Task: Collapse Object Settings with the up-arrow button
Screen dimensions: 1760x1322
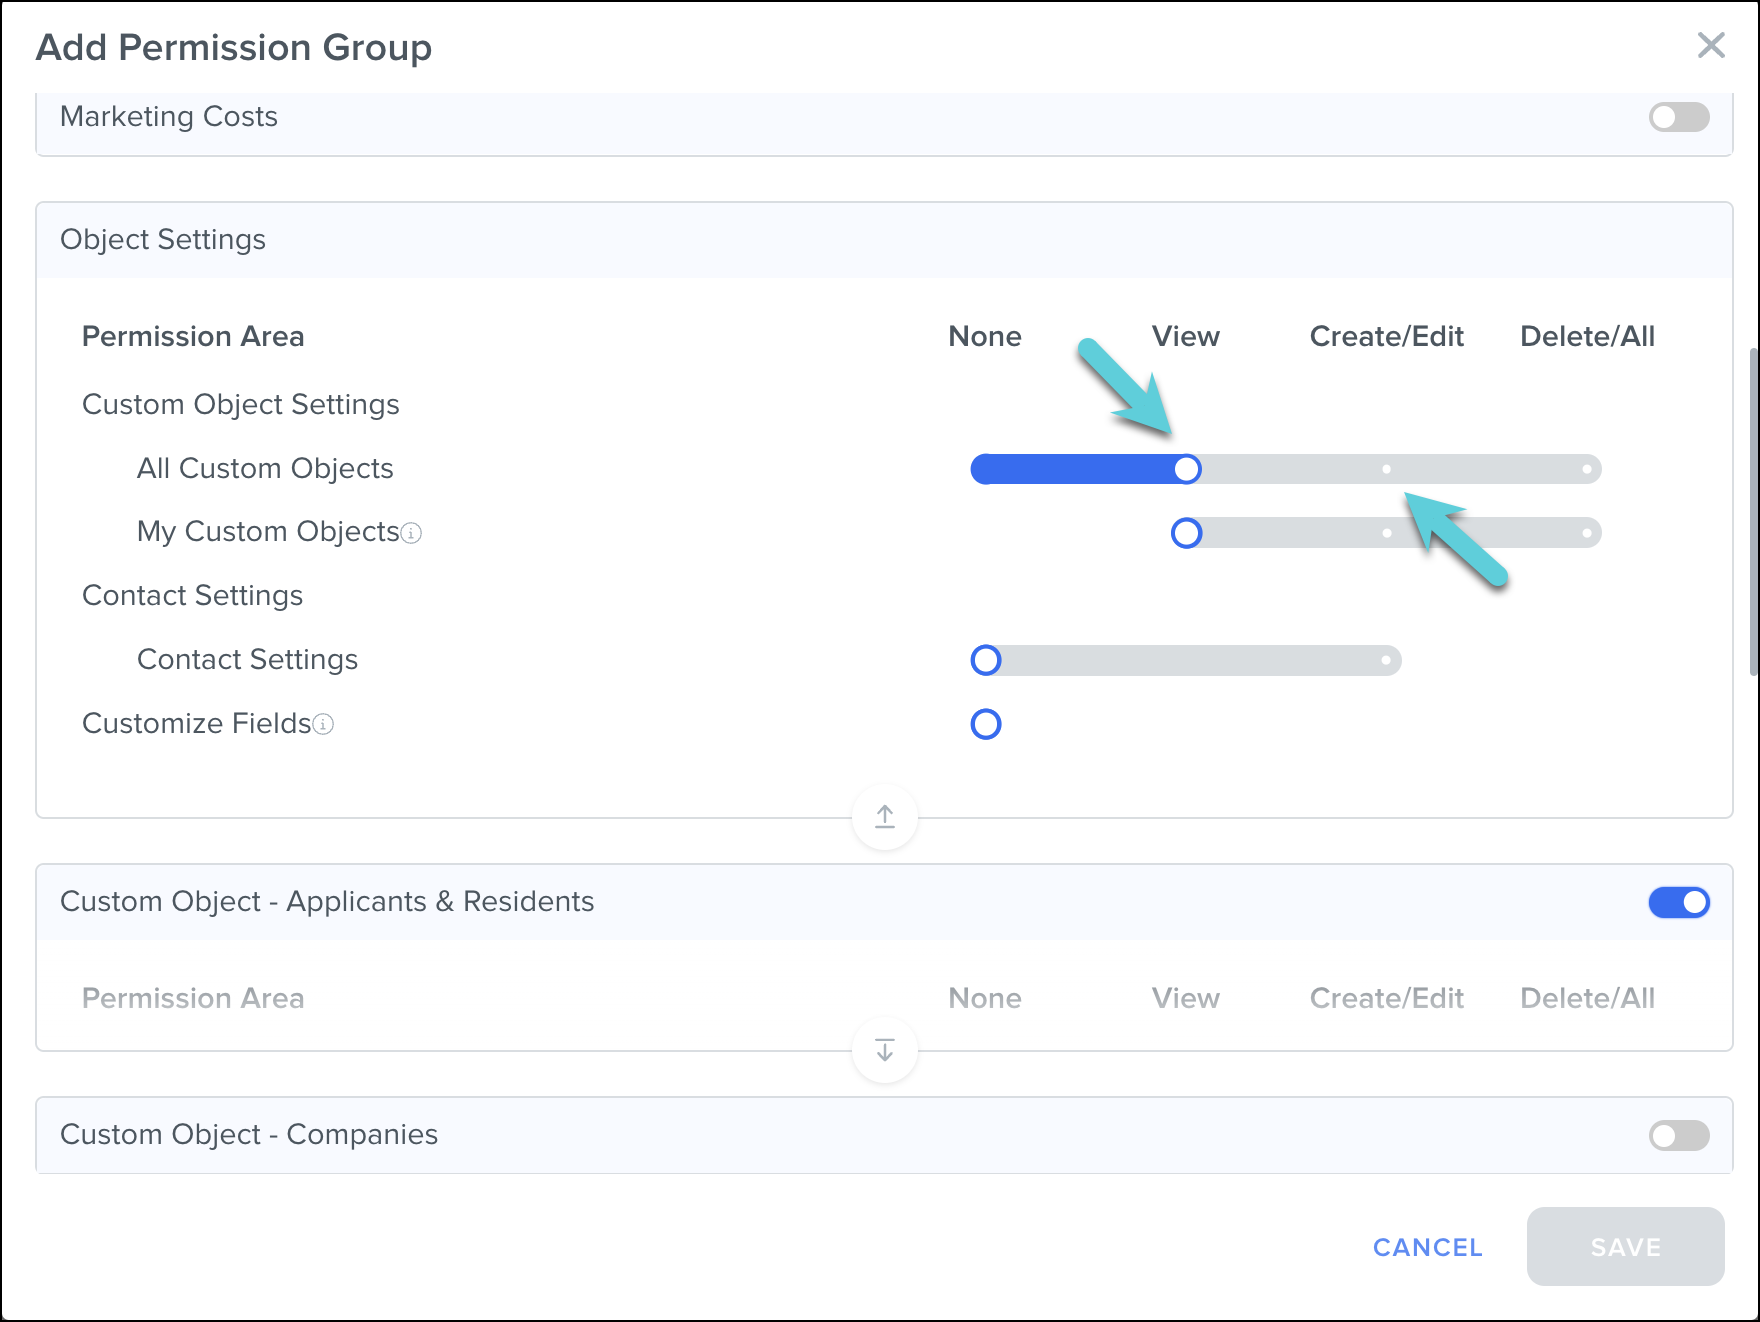Action: (x=885, y=817)
